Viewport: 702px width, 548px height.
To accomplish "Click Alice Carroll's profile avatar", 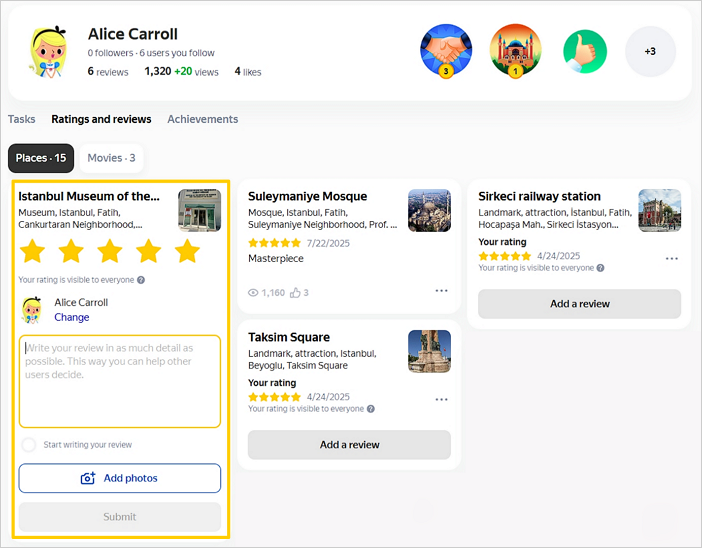I will (x=47, y=51).
